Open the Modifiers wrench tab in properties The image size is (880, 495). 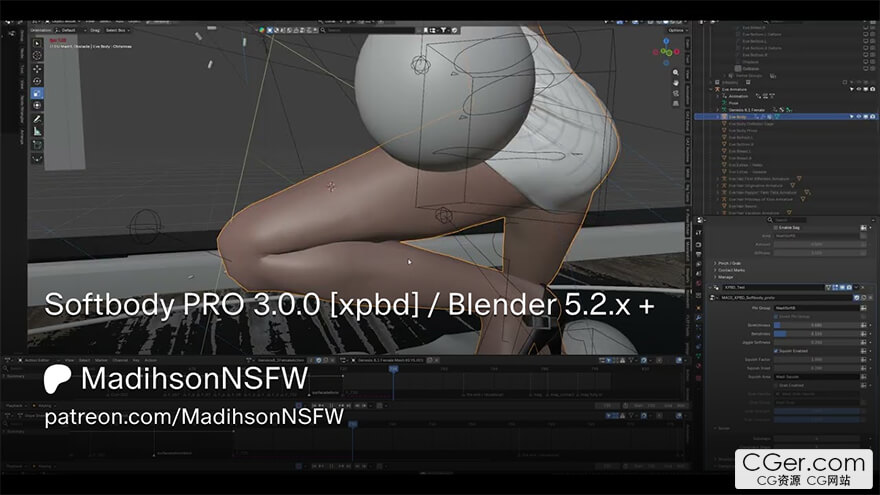[x=699, y=318]
